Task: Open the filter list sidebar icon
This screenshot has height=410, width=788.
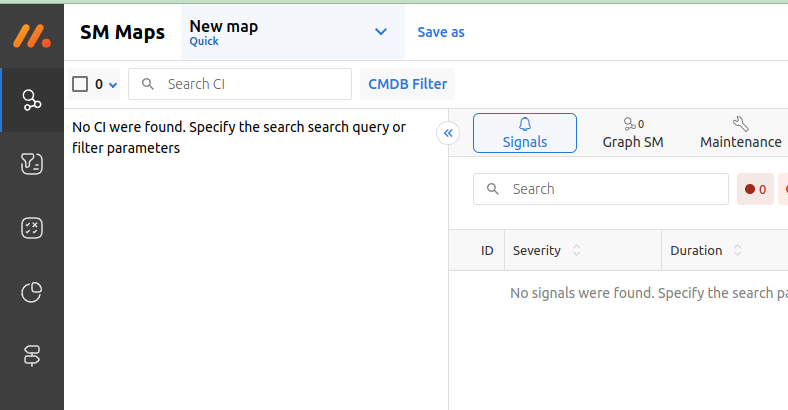Action: (32, 164)
